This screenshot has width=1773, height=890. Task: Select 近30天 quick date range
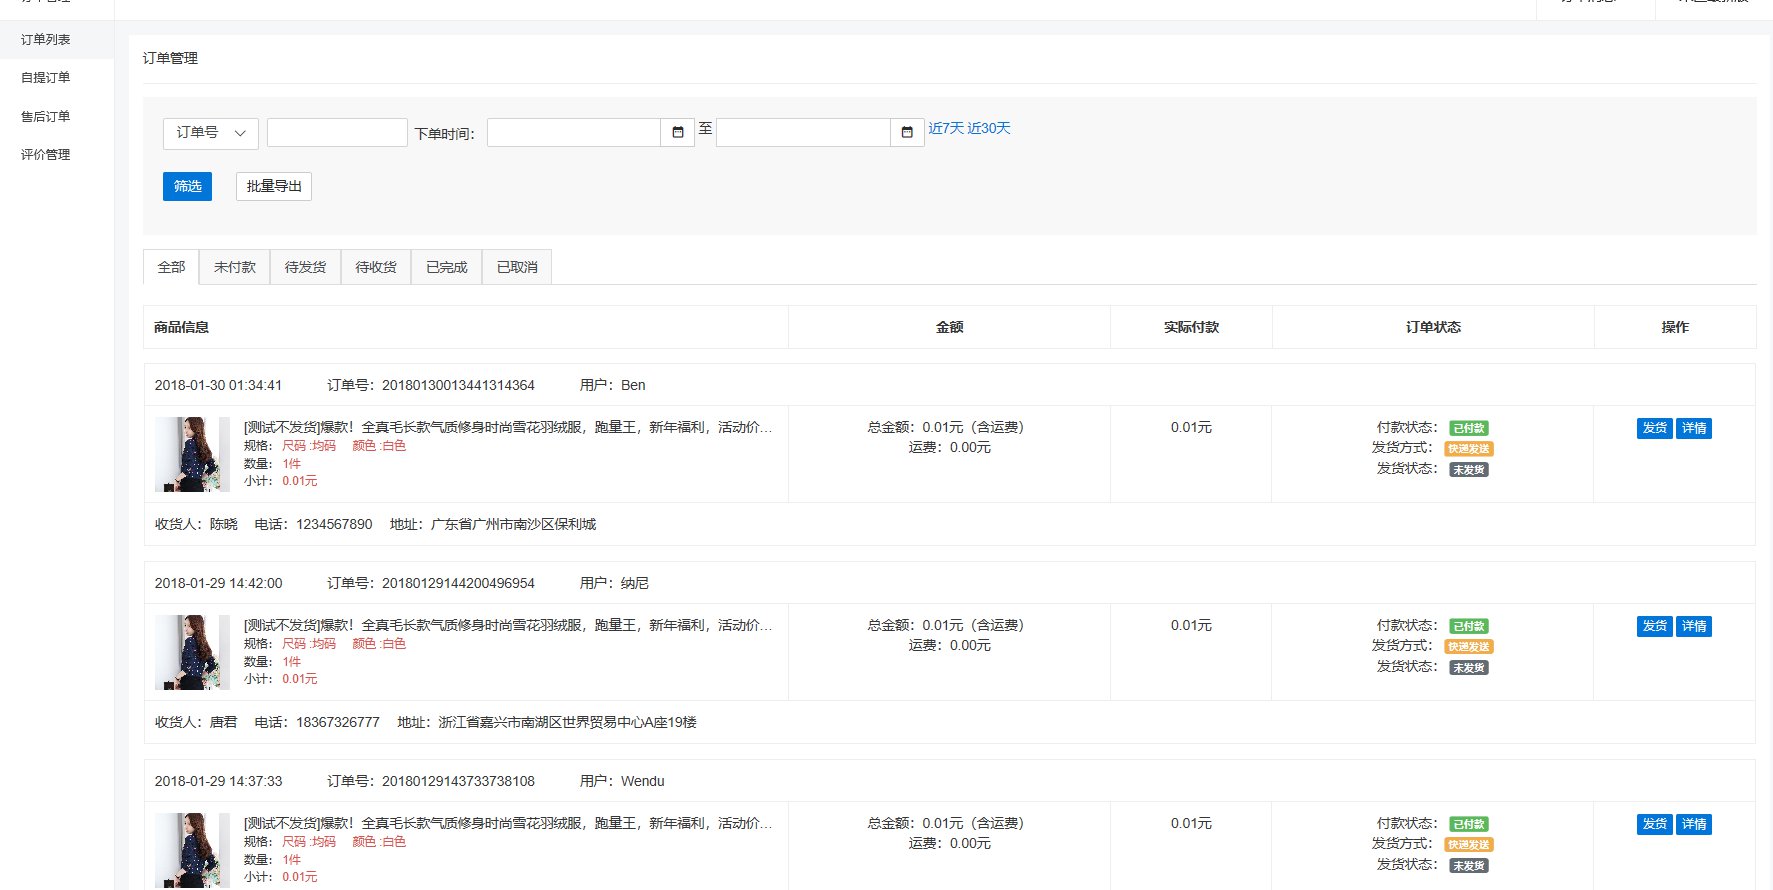point(989,128)
